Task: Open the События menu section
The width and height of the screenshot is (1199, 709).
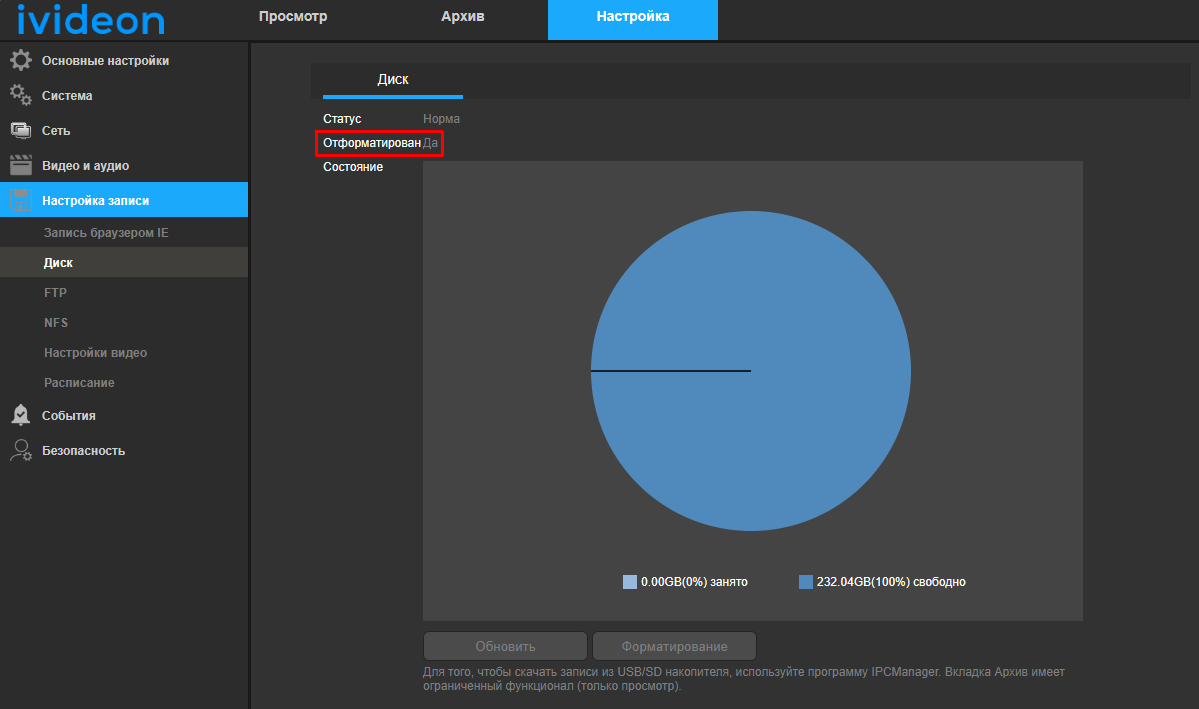Action: click(124, 415)
